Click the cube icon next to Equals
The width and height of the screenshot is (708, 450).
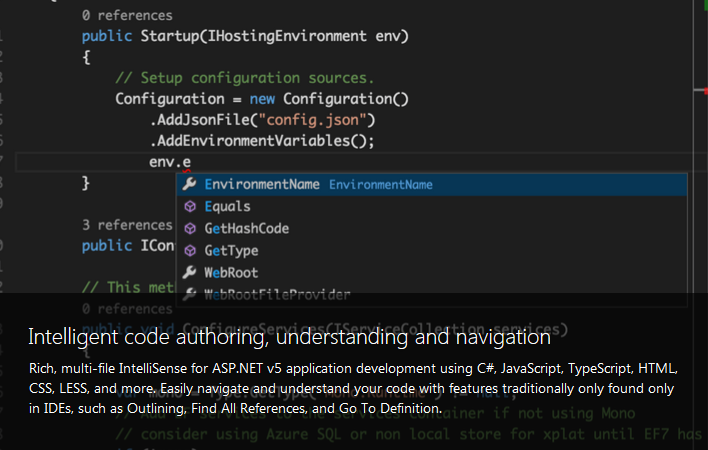point(190,207)
